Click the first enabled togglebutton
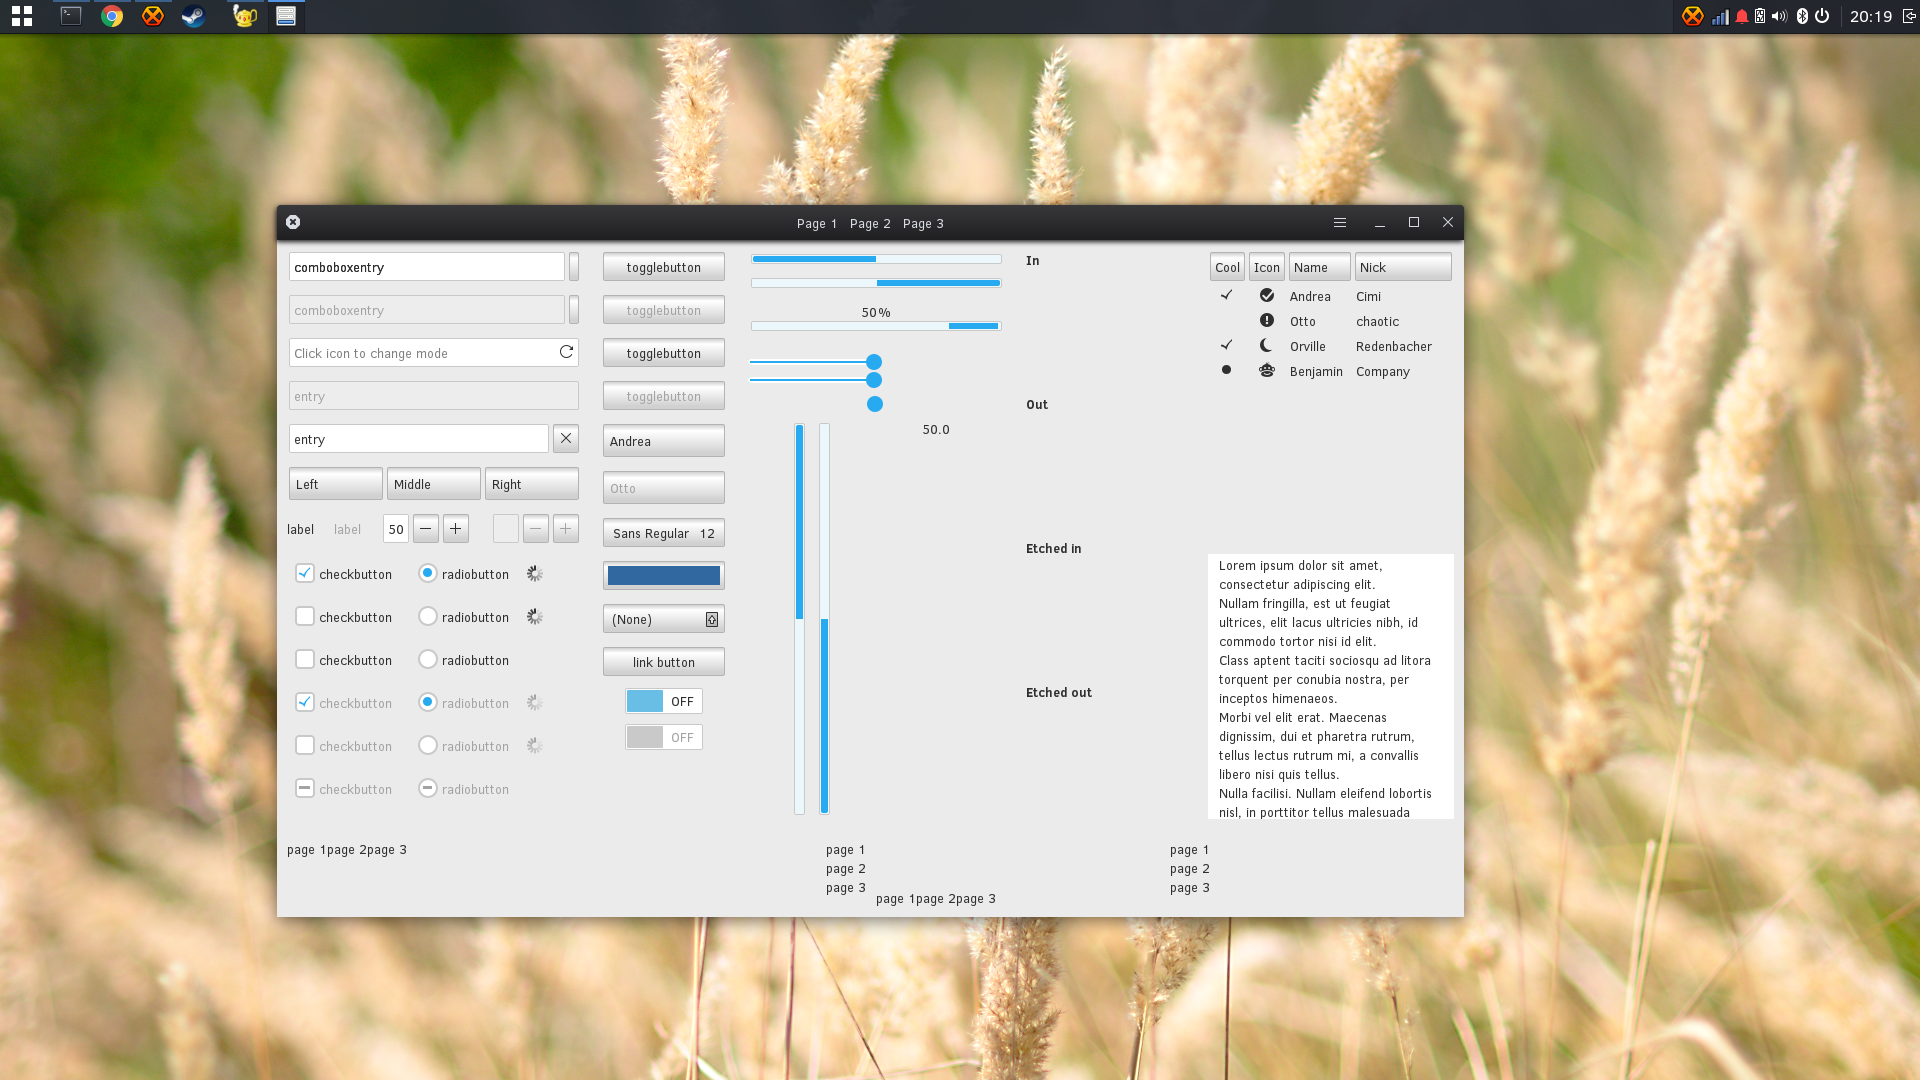Screen dimensions: 1920x1080 pyautogui.click(x=664, y=267)
